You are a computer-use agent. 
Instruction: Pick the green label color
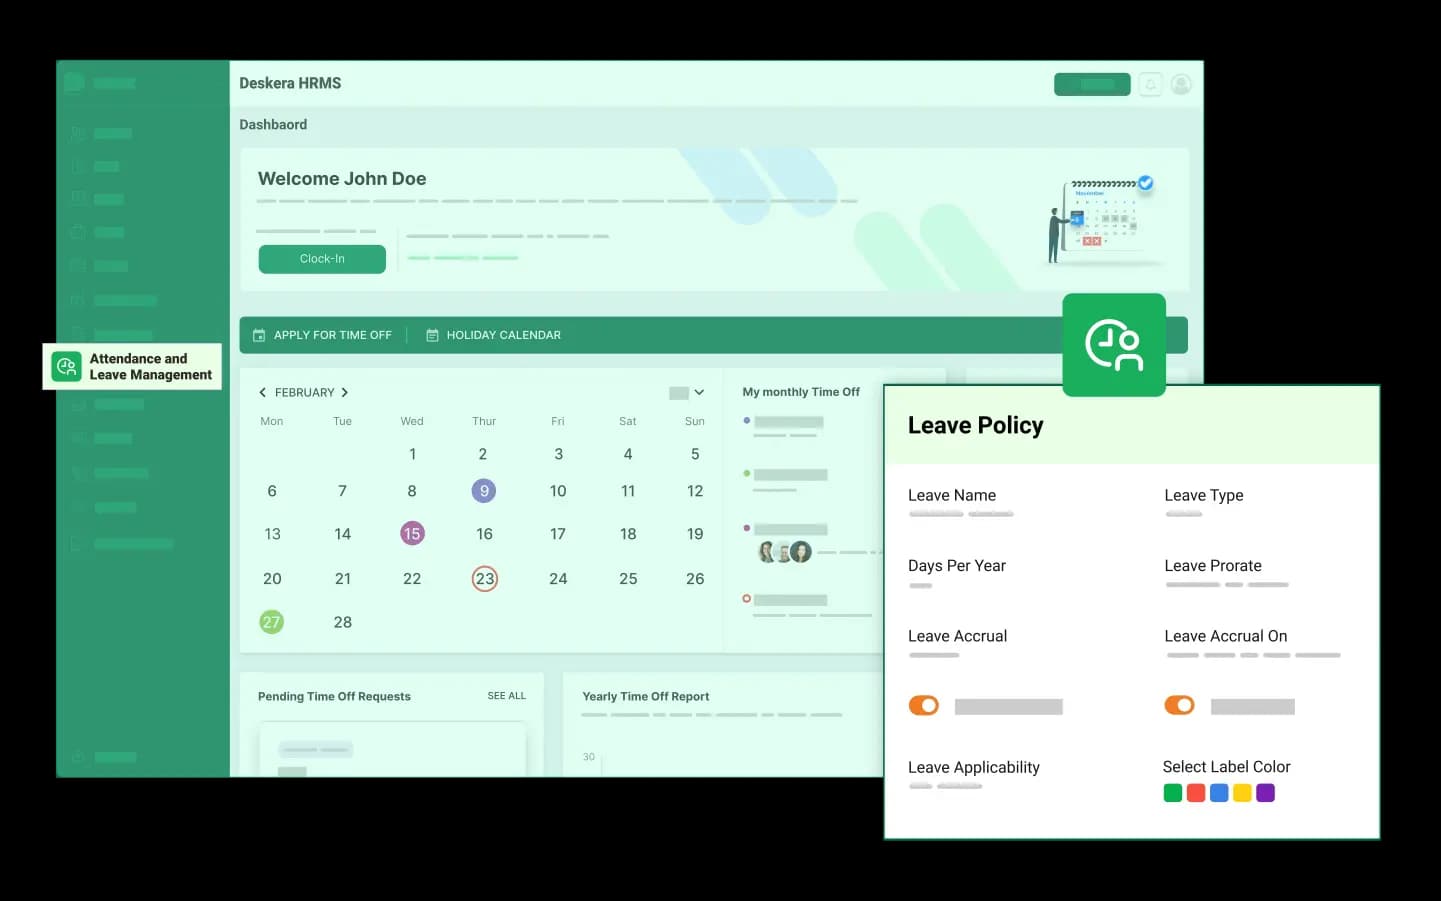coord(1173,793)
